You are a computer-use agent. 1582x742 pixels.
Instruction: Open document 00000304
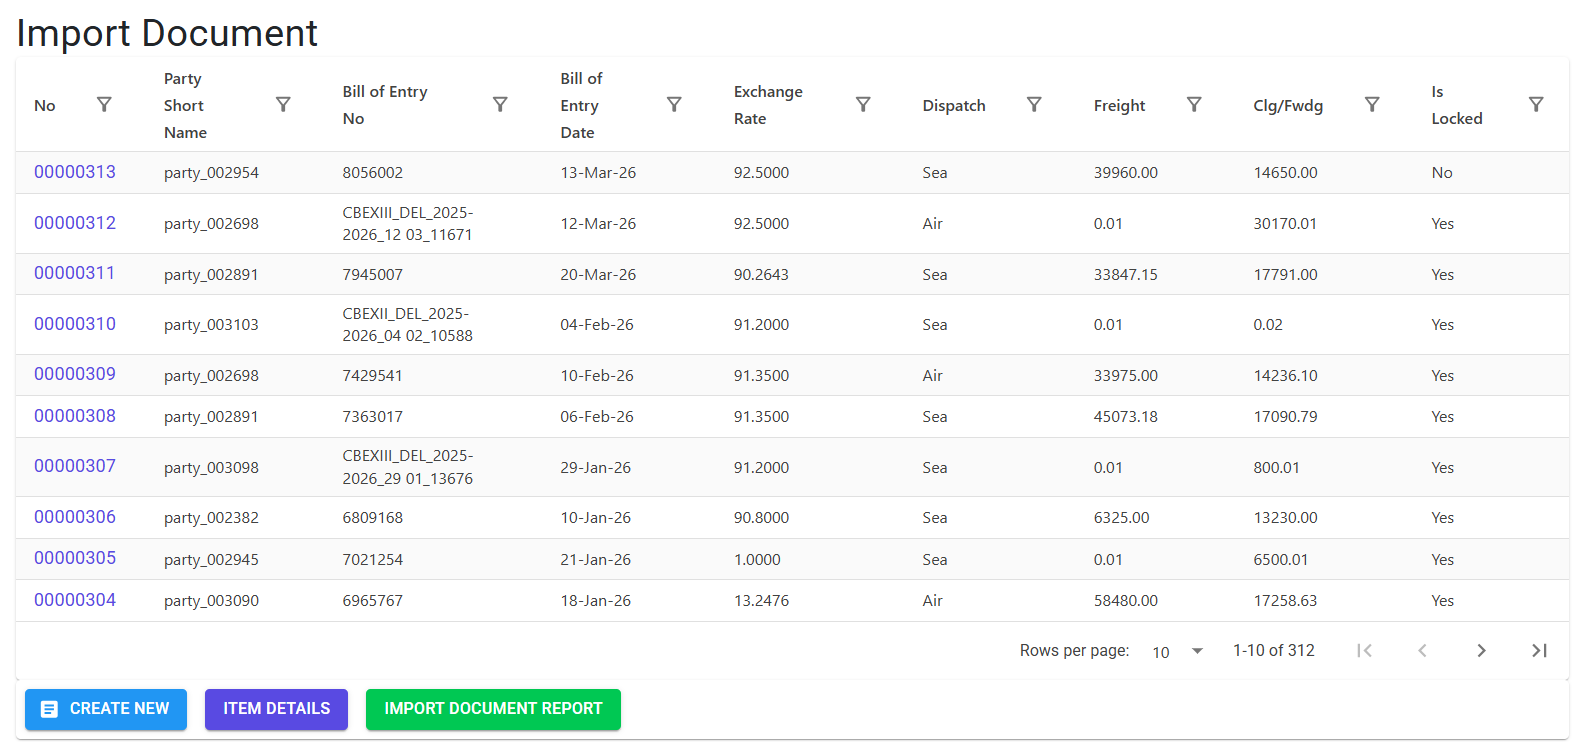75,600
